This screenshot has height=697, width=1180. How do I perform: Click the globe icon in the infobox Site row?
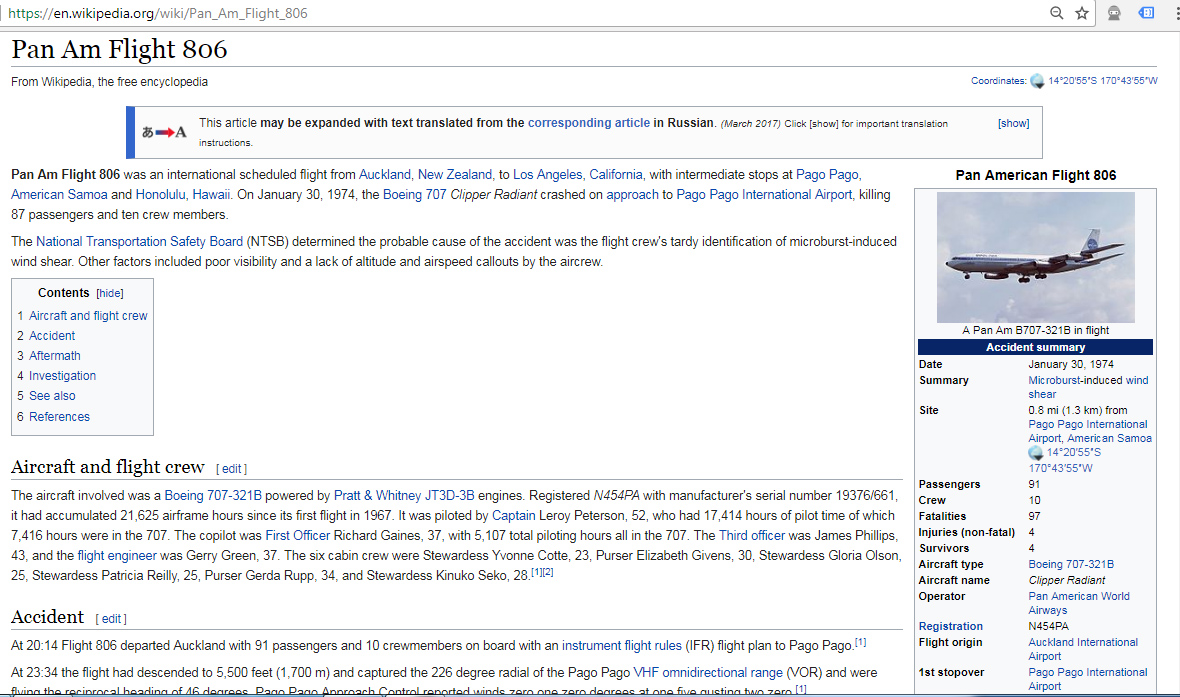click(1036, 453)
